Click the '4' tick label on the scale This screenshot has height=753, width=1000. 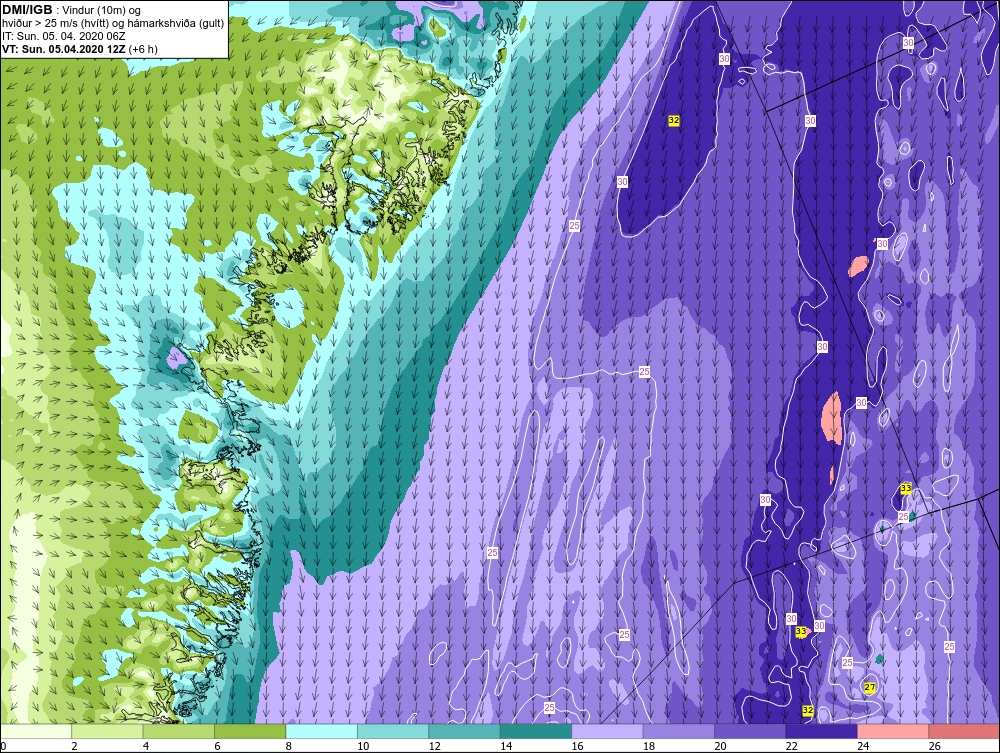(x=146, y=746)
